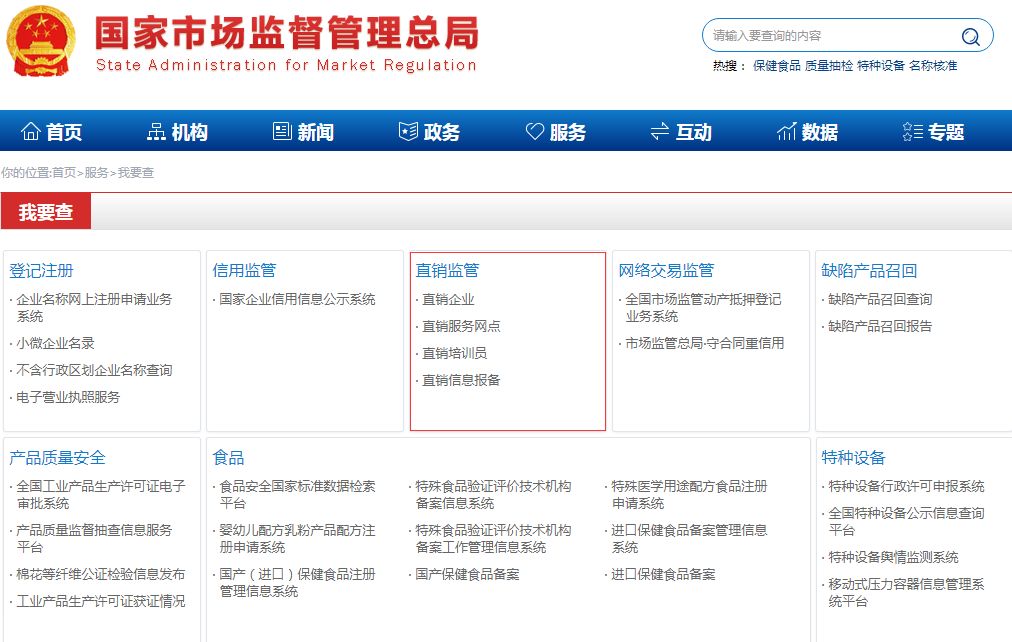Open 缺陷产品召回报告 link
Image resolution: width=1012 pixels, height=642 pixels.
(880, 326)
